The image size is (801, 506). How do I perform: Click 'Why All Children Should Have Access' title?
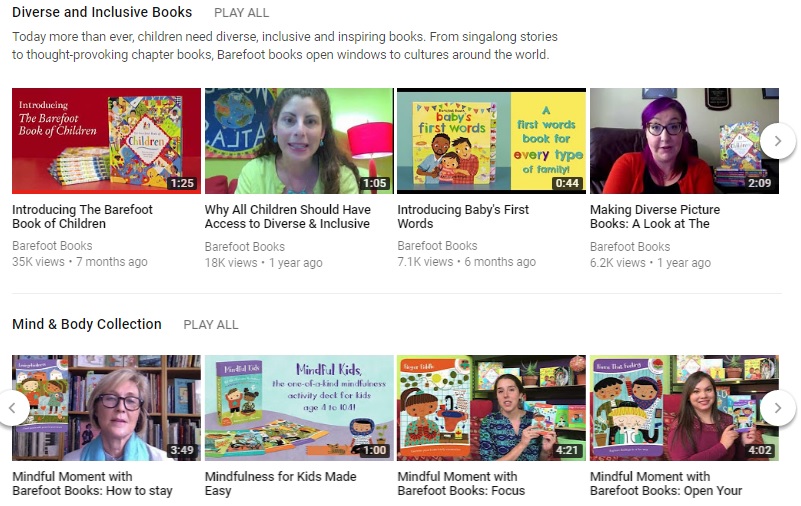click(x=288, y=217)
